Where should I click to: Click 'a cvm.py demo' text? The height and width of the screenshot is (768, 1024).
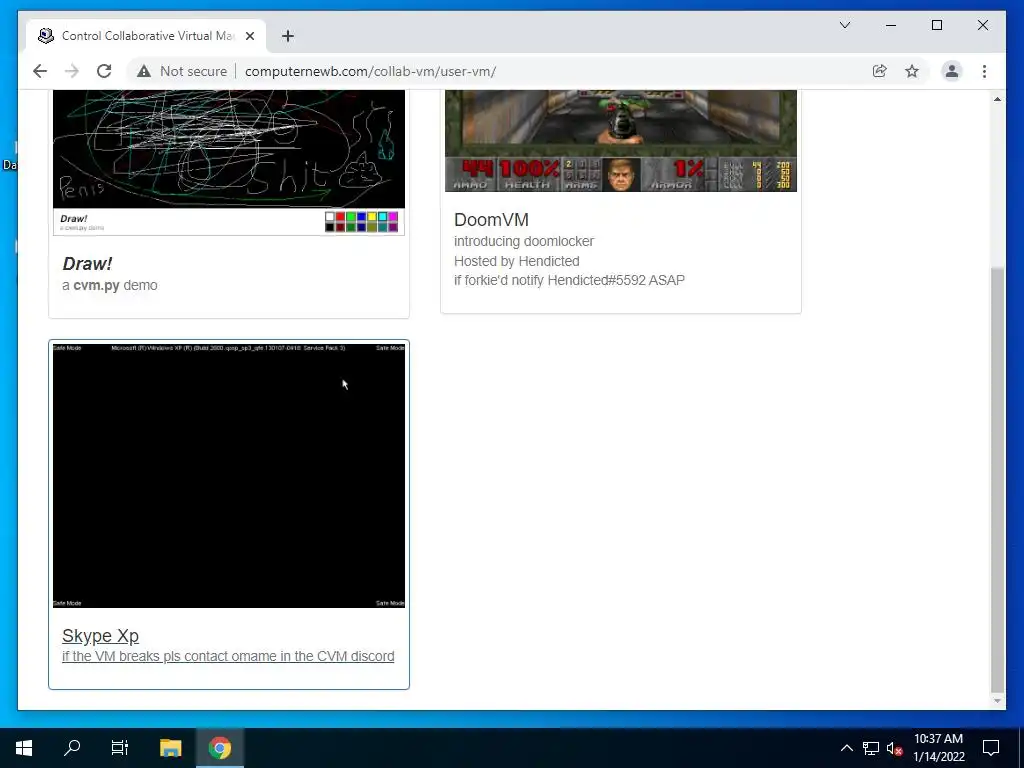[110, 285]
